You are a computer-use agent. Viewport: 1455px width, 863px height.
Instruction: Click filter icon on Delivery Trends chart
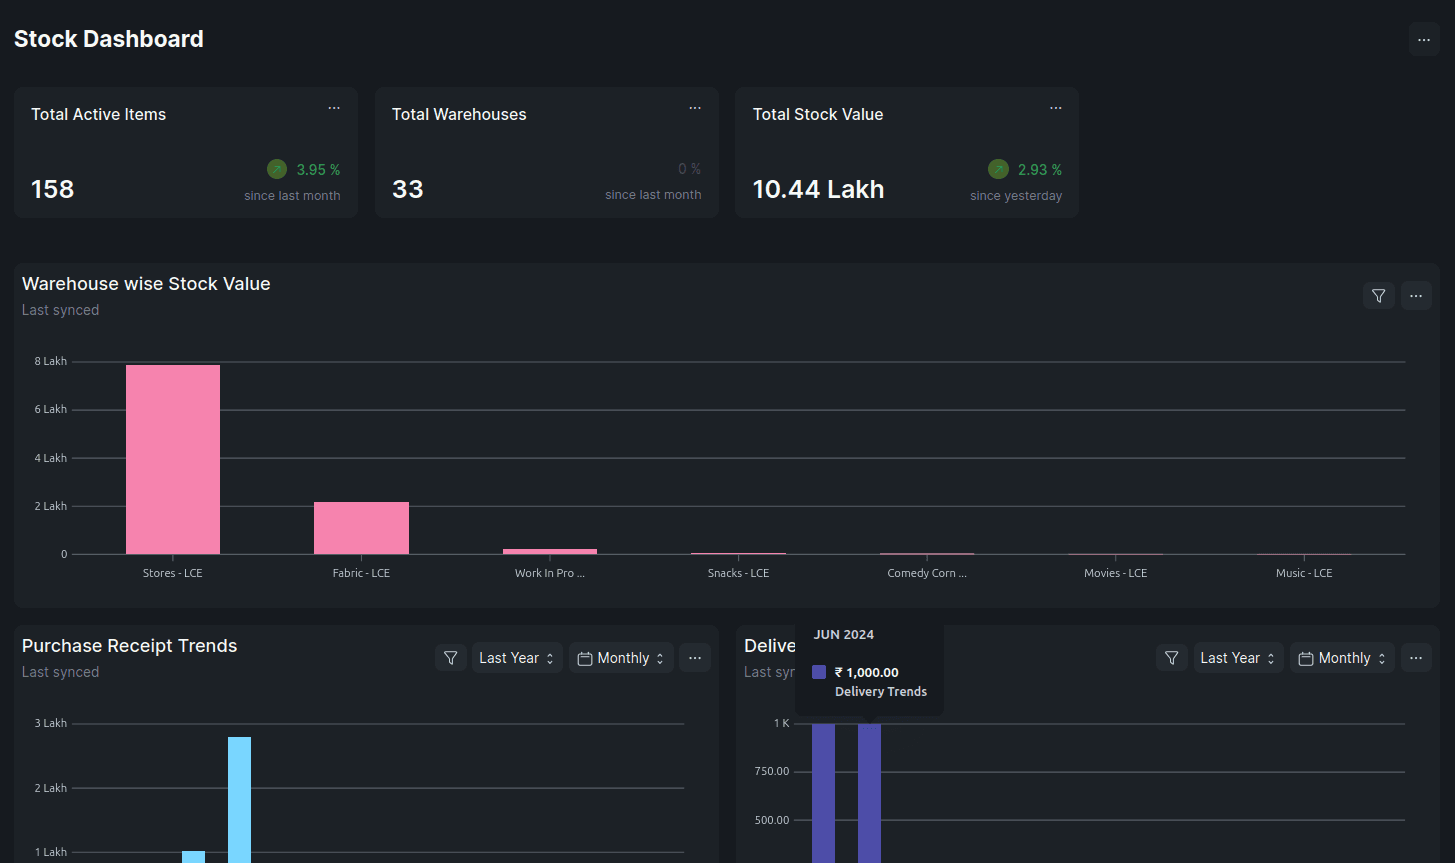[x=1172, y=658]
